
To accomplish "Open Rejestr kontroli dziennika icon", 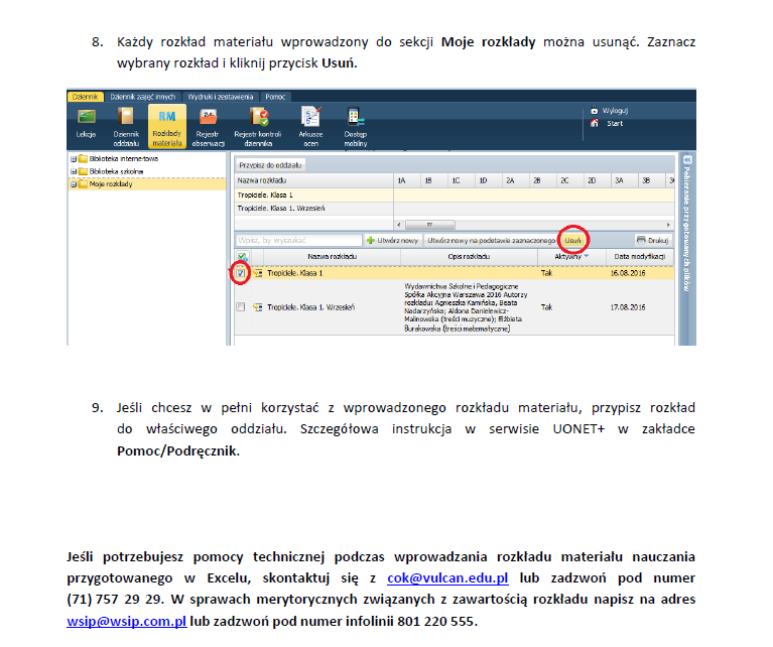I will pyautogui.click(x=258, y=127).
